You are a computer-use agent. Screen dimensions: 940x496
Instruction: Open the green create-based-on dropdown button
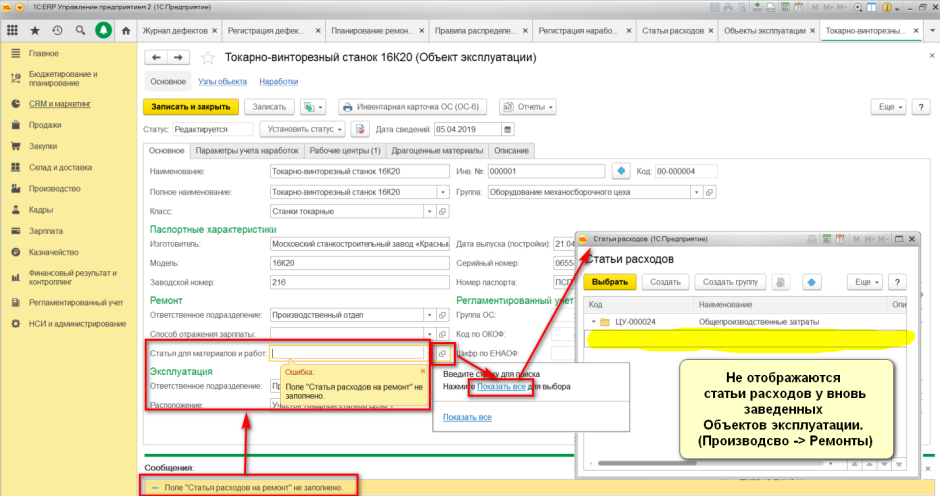point(312,107)
